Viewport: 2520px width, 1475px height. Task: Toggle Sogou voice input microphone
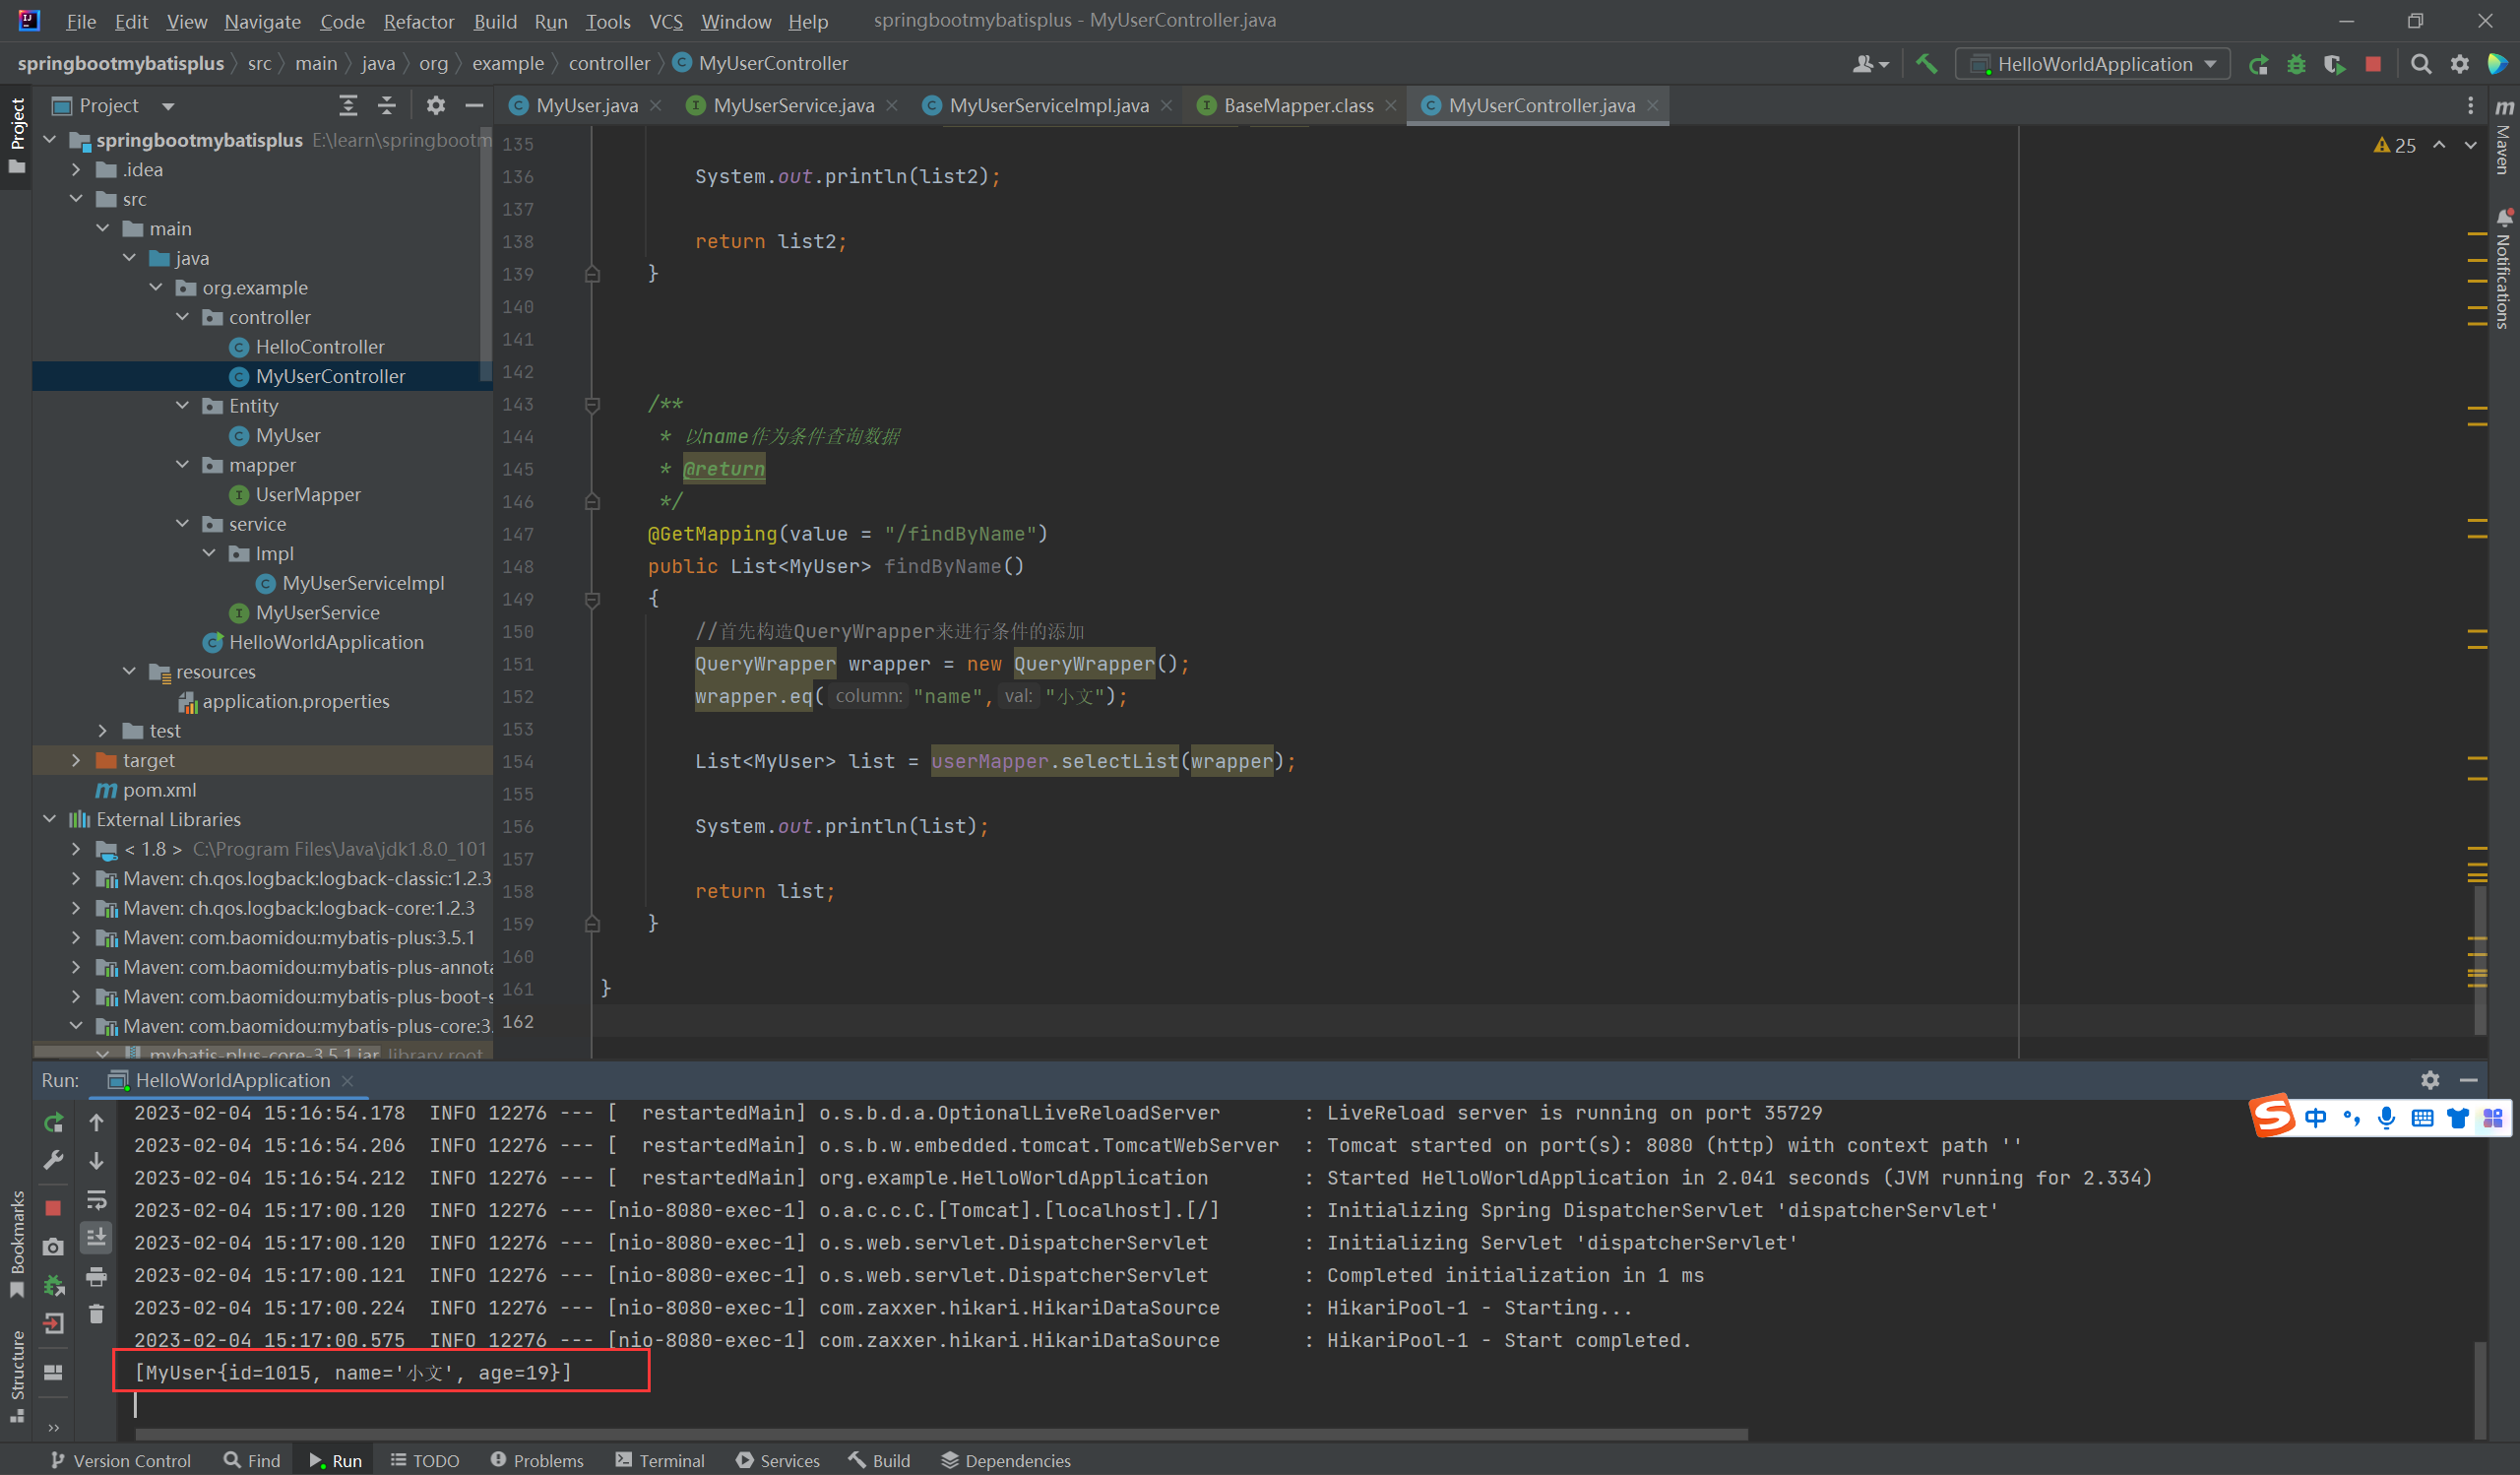(x=2386, y=1118)
